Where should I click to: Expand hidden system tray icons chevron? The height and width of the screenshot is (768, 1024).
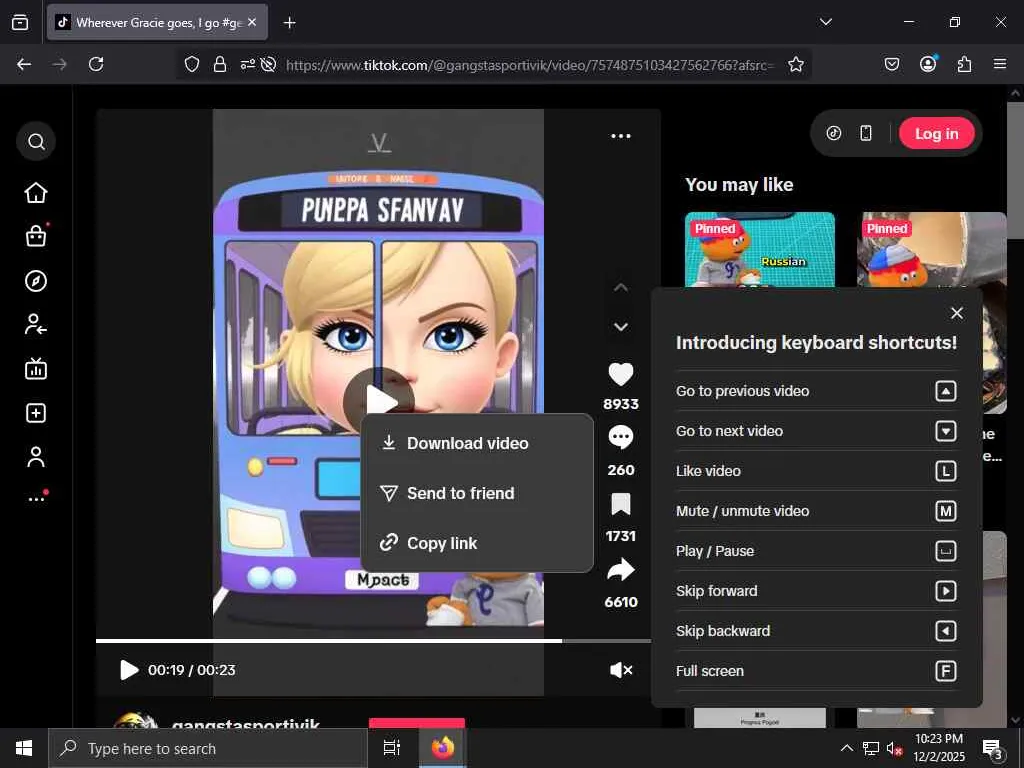[846, 748]
